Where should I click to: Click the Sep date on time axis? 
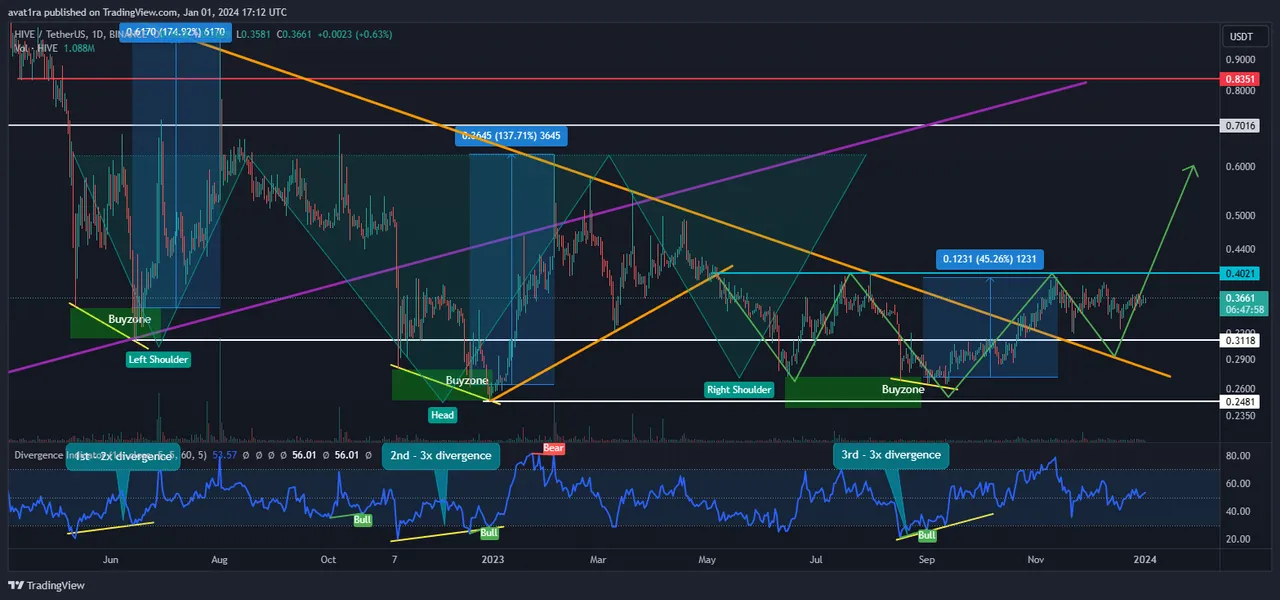[x=929, y=560]
